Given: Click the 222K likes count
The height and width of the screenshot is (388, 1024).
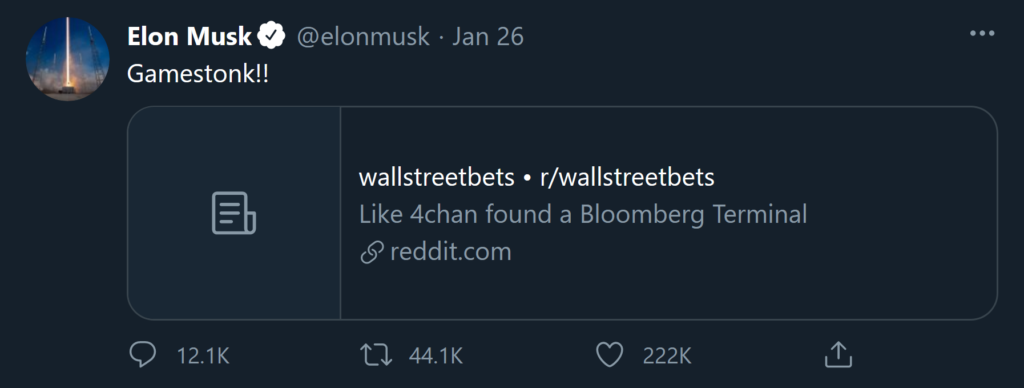Looking at the screenshot, I should 667,356.
